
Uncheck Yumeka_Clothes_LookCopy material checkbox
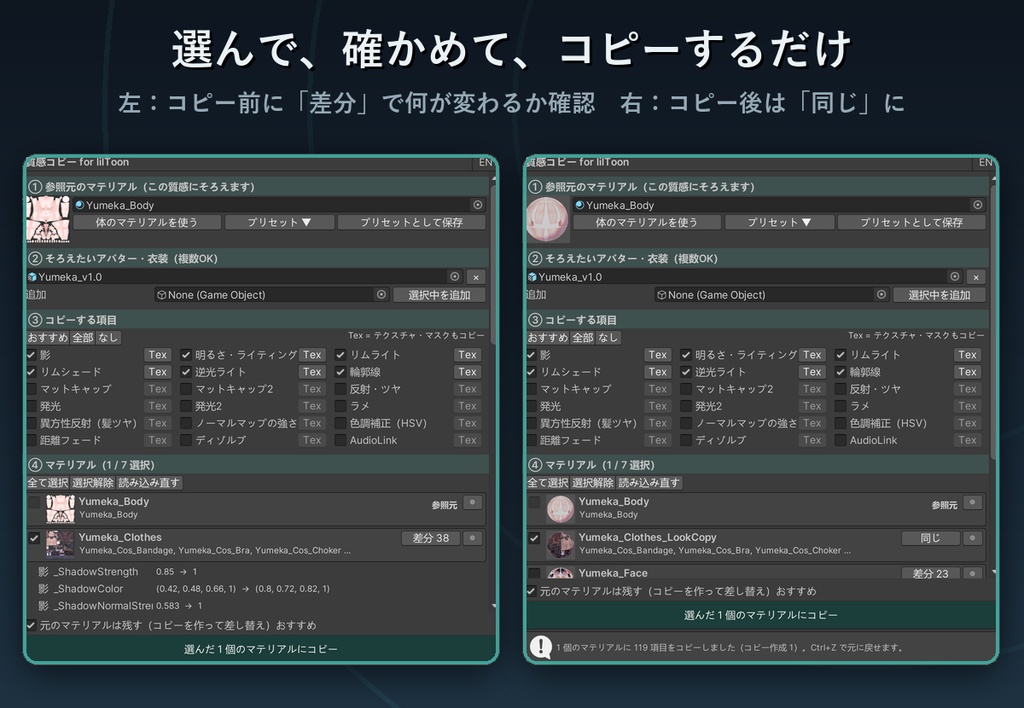[x=534, y=538]
